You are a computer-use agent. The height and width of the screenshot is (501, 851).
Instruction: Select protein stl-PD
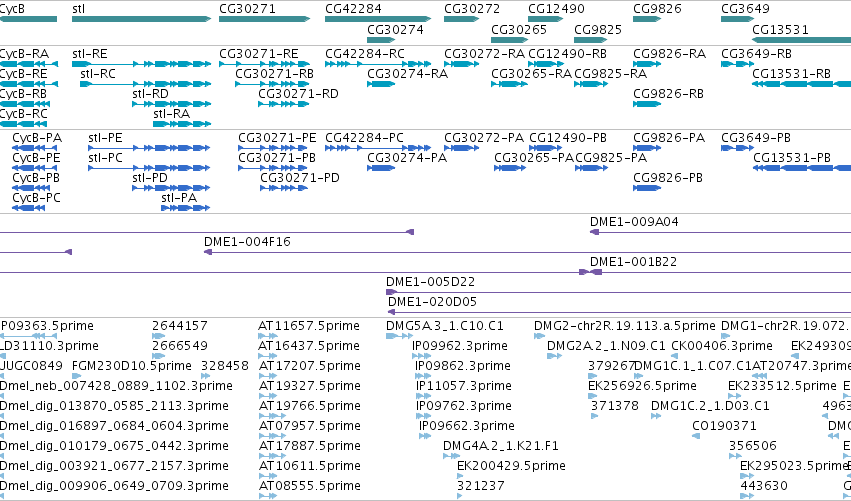click(x=171, y=188)
